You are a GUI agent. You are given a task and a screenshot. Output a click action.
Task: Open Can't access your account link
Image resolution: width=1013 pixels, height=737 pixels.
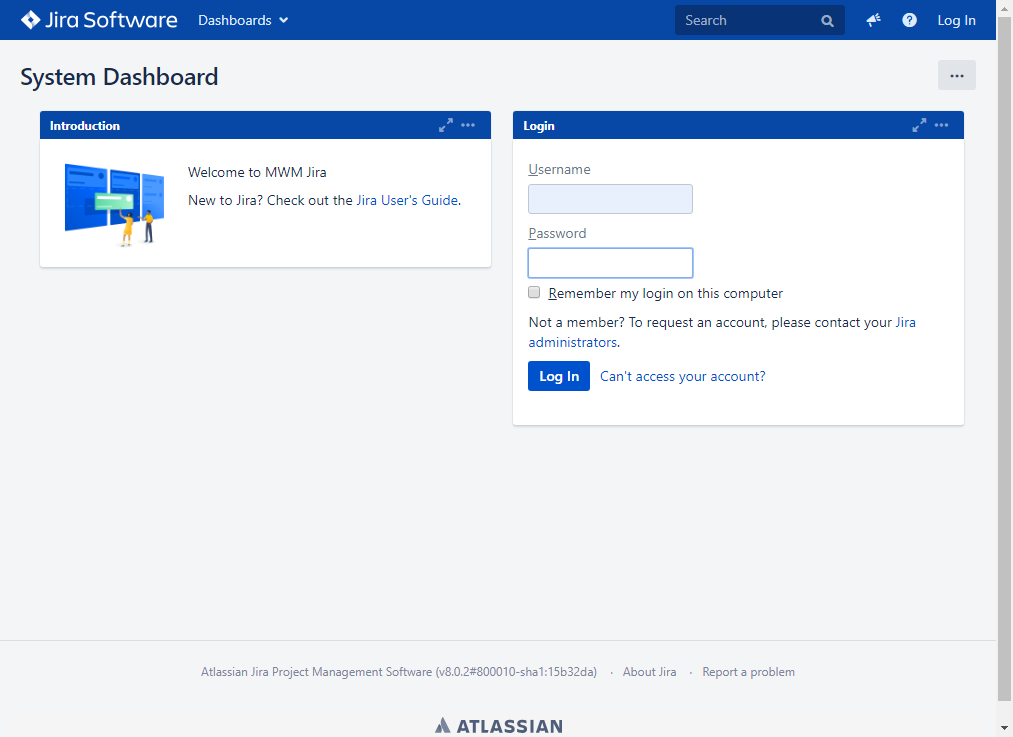pos(683,377)
